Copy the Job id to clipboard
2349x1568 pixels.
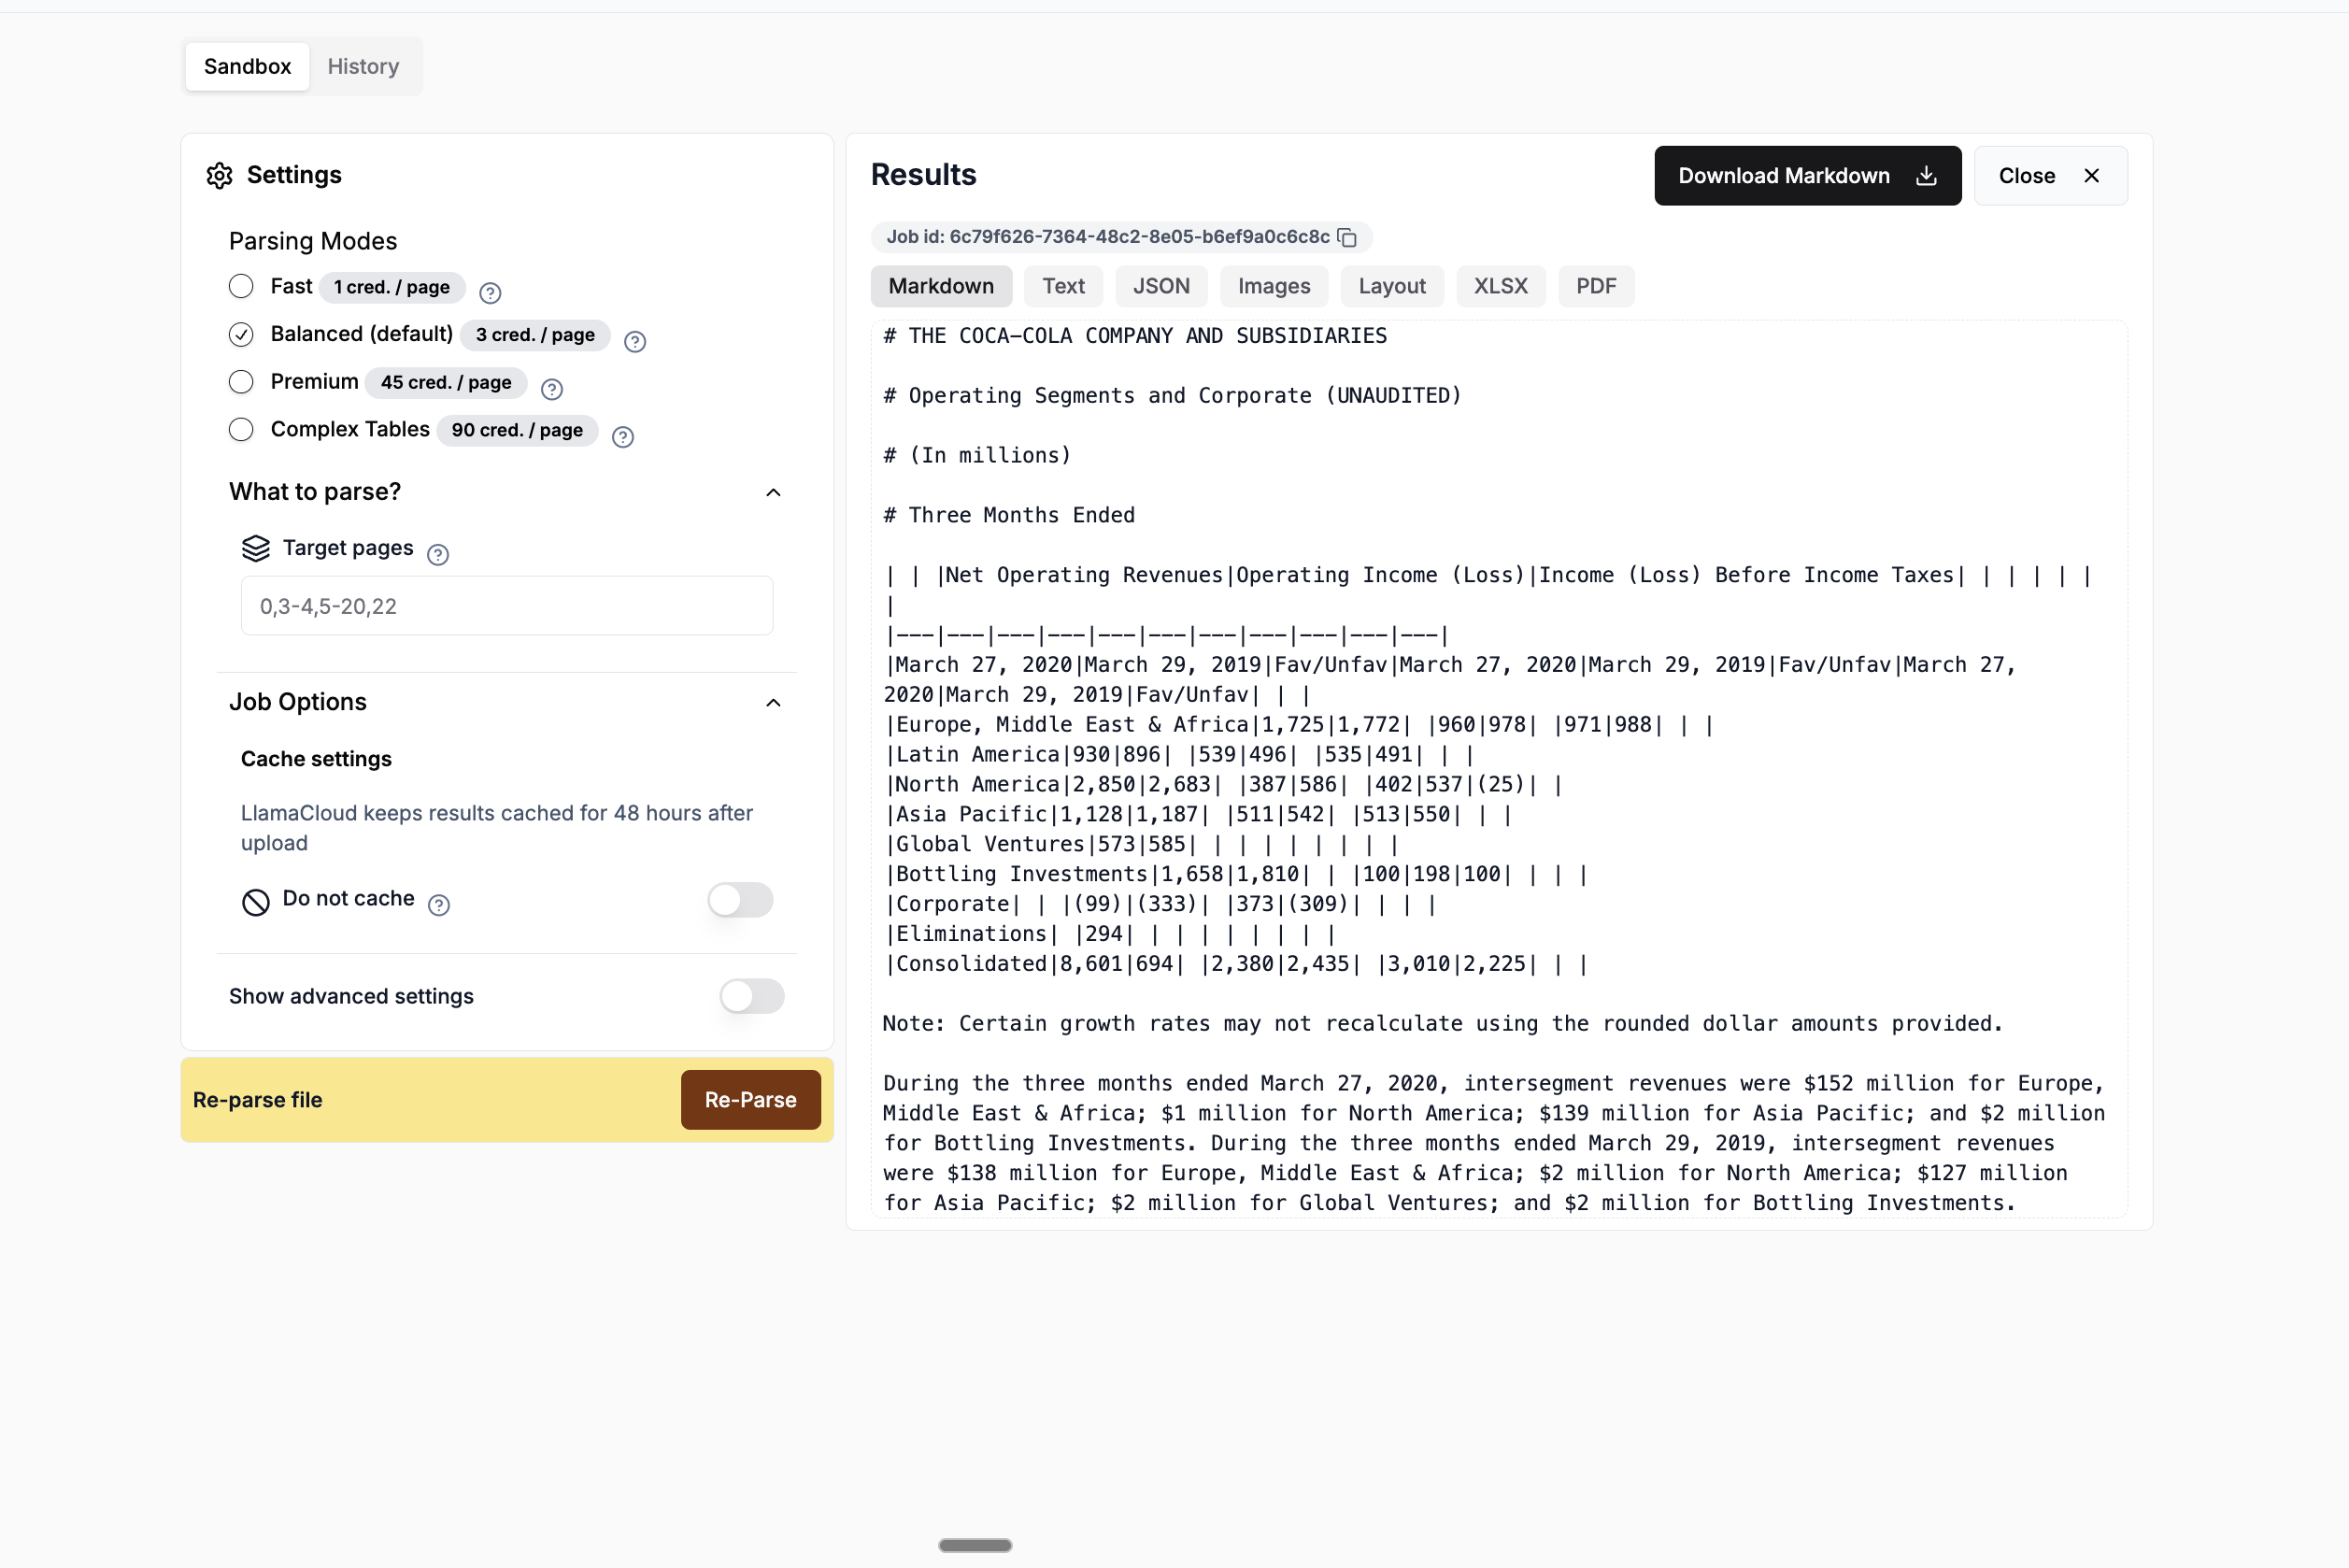[x=1347, y=237]
